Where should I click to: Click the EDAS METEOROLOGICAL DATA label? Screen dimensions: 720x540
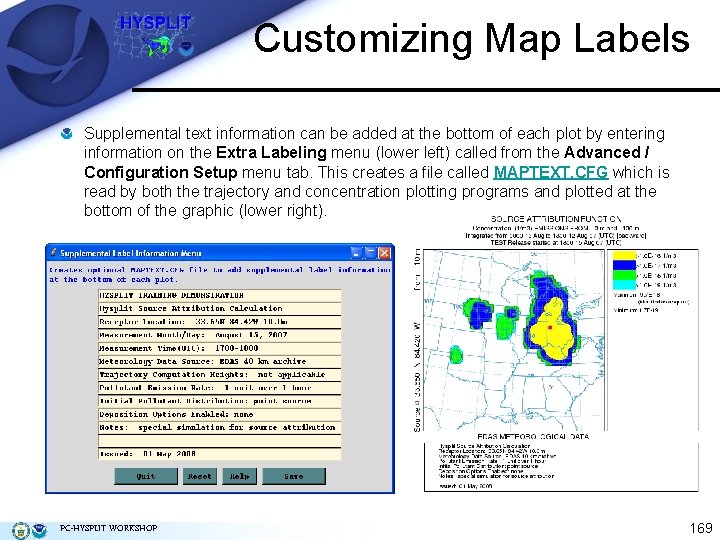[534, 437]
